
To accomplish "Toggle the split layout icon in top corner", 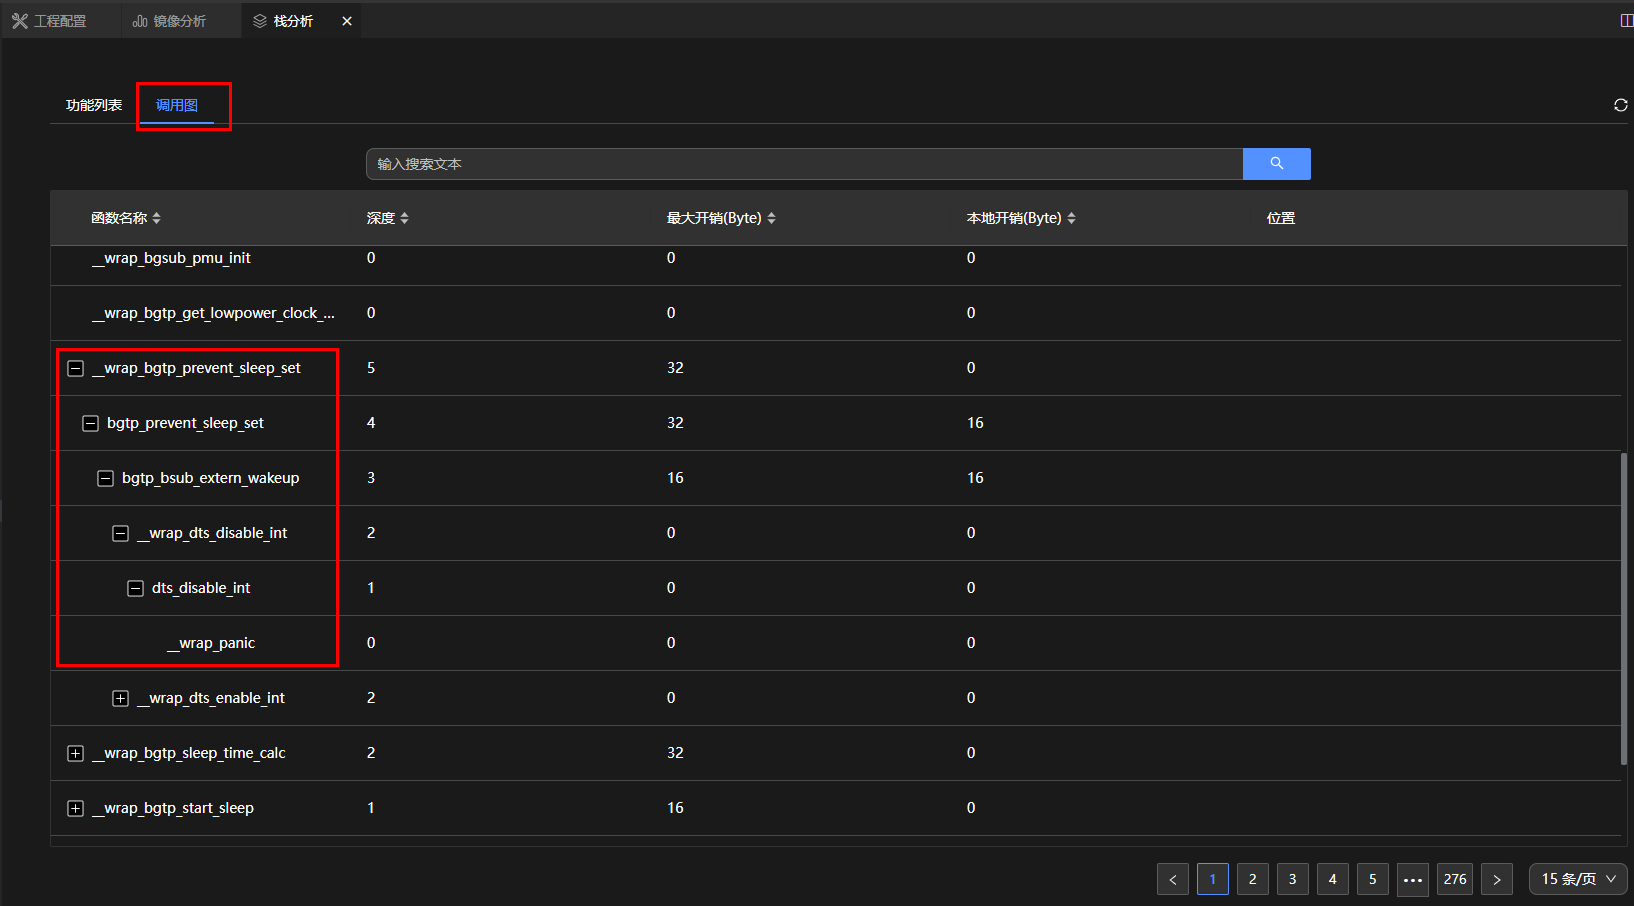I will (x=1626, y=21).
